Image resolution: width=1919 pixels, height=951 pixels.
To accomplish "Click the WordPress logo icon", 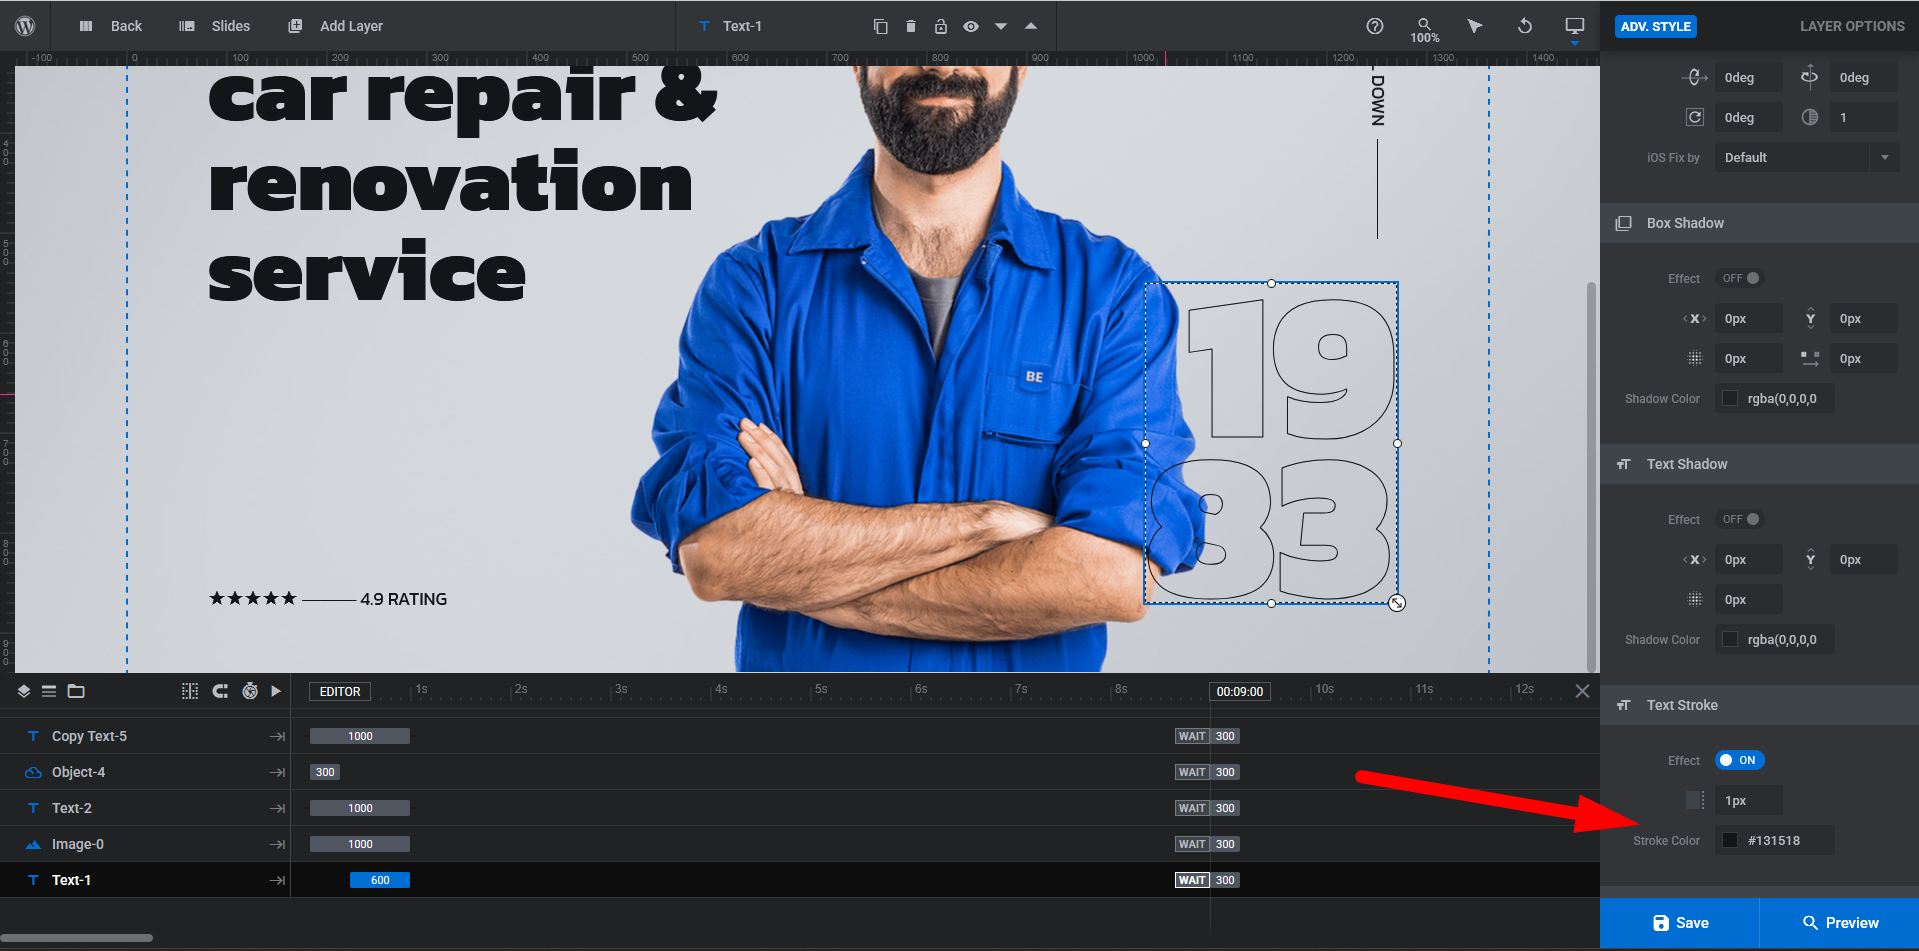I will tap(25, 26).
